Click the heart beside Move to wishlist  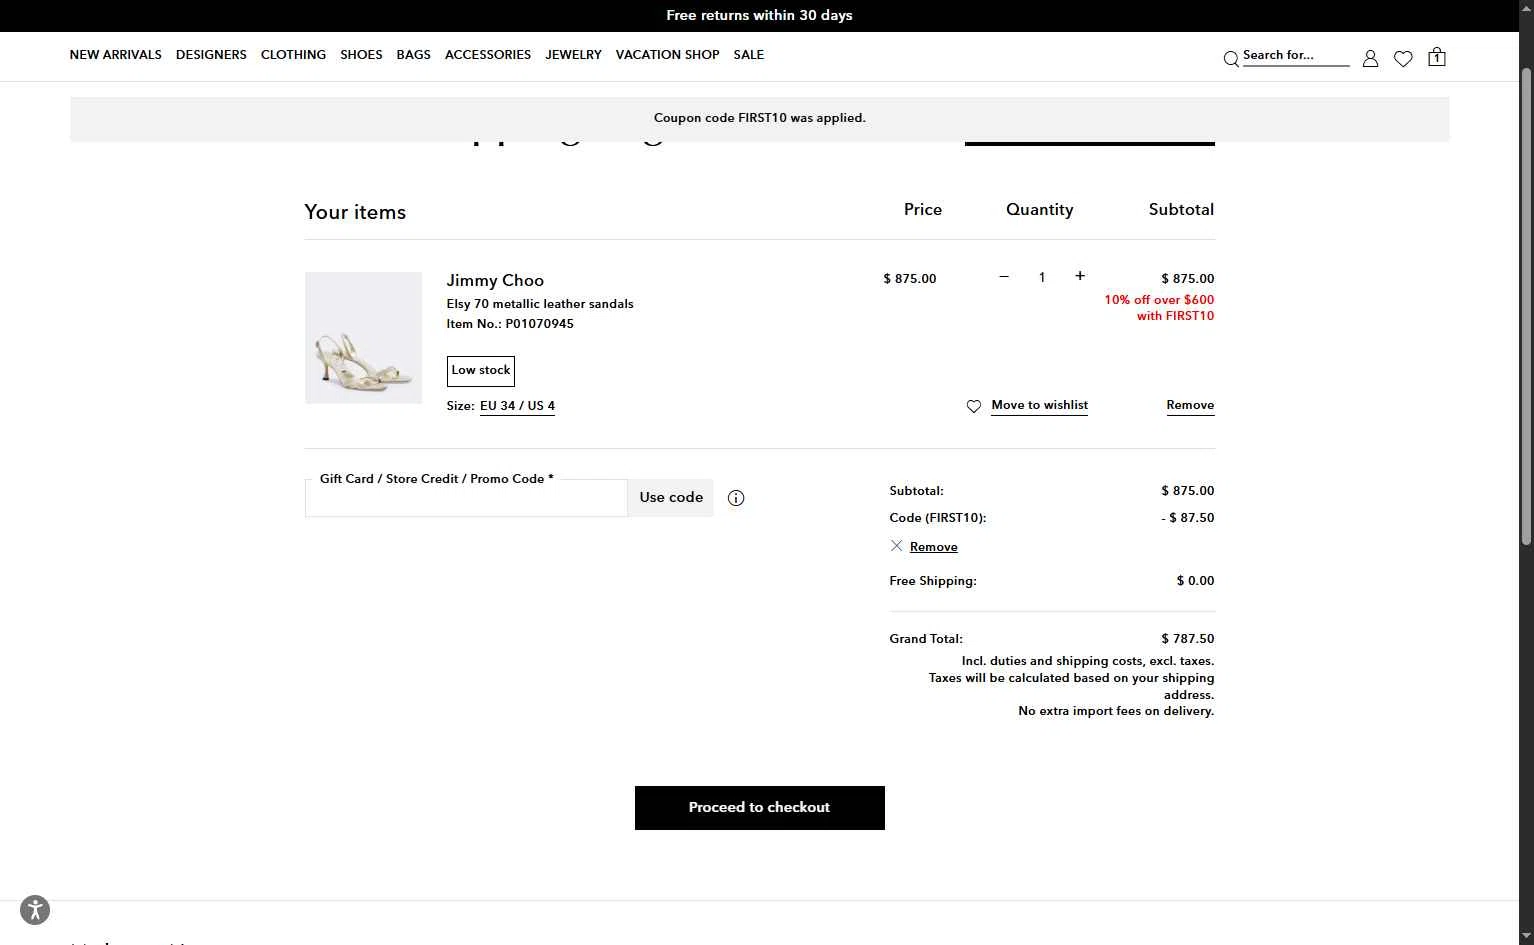point(974,406)
